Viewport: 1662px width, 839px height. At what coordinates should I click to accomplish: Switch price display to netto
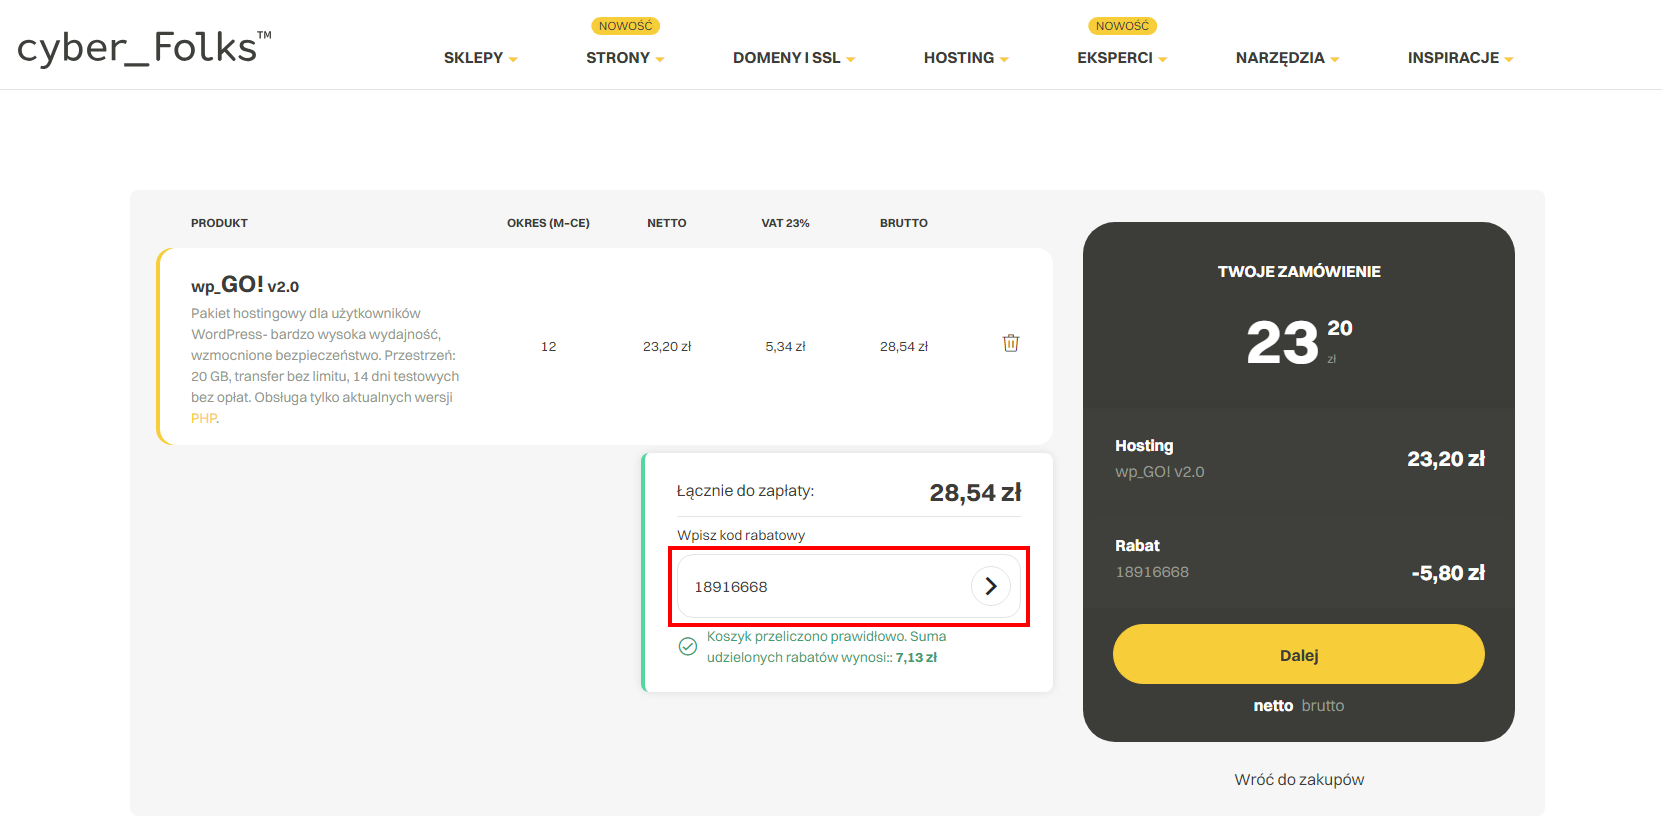point(1273,706)
